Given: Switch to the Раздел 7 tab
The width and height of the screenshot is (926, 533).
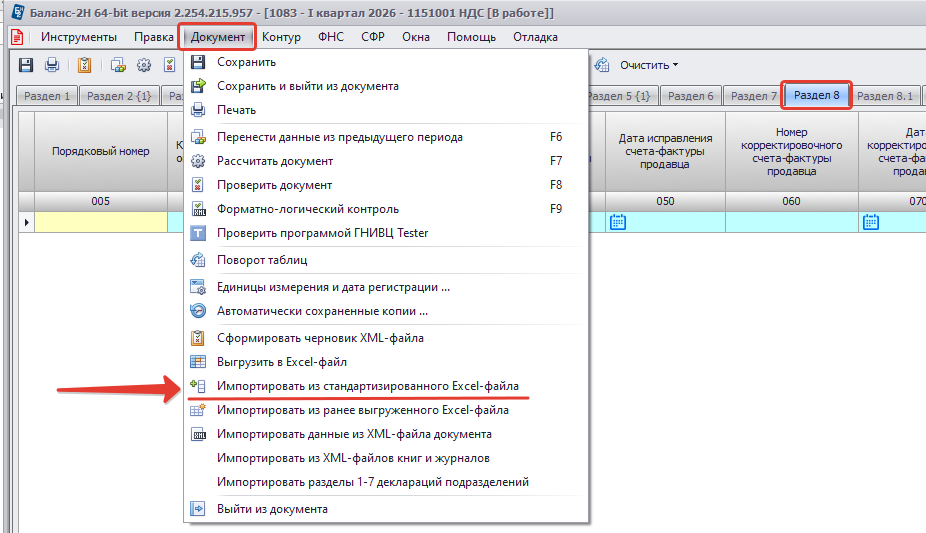Looking at the screenshot, I should pyautogui.click(x=753, y=96).
